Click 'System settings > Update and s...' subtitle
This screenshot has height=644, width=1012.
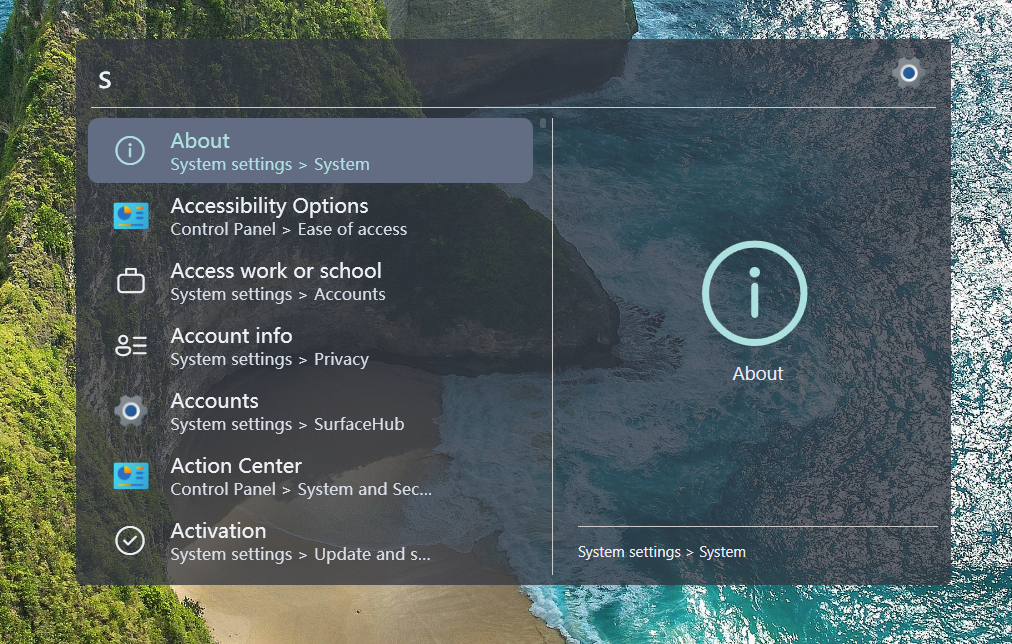click(300, 554)
